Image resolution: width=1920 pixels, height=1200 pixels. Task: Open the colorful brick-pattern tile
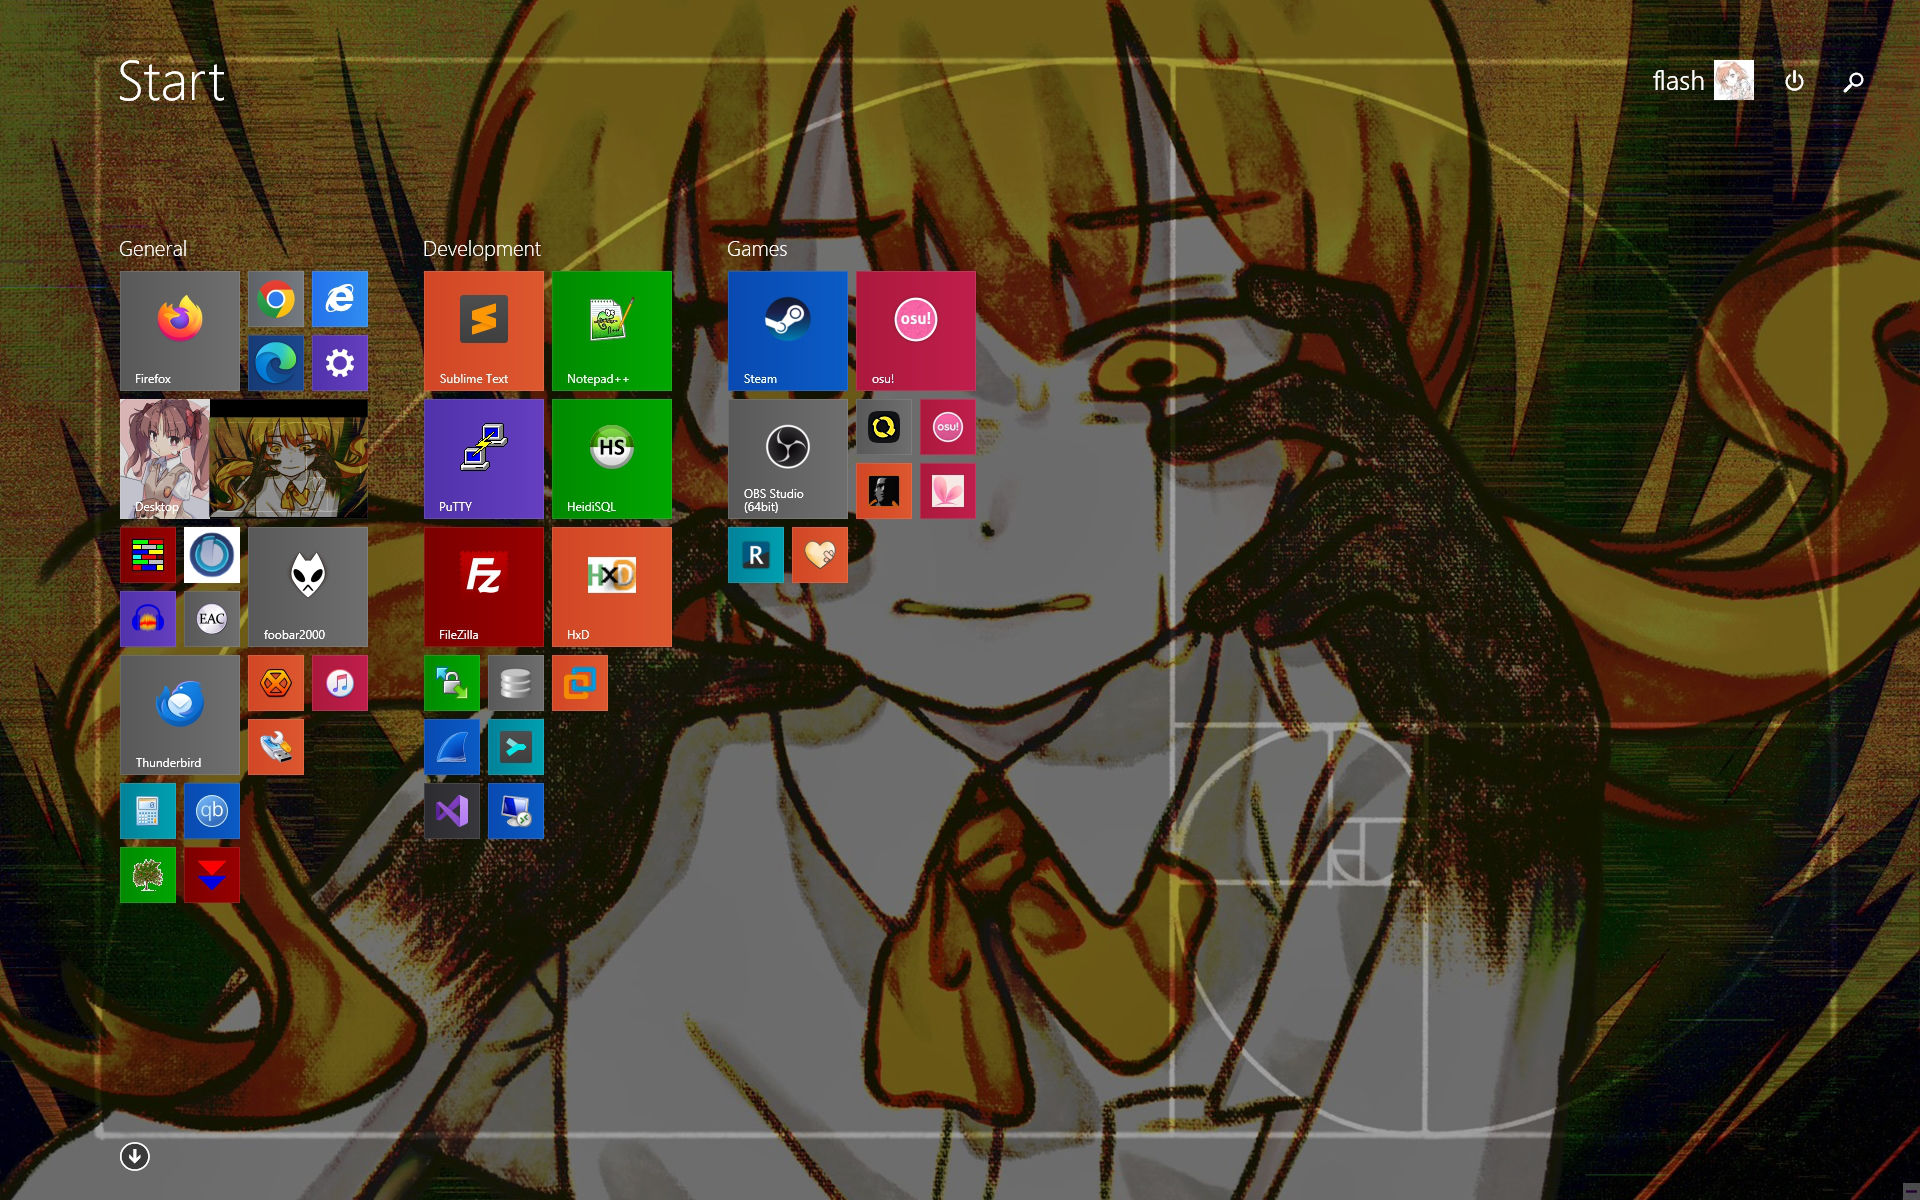[x=148, y=555]
